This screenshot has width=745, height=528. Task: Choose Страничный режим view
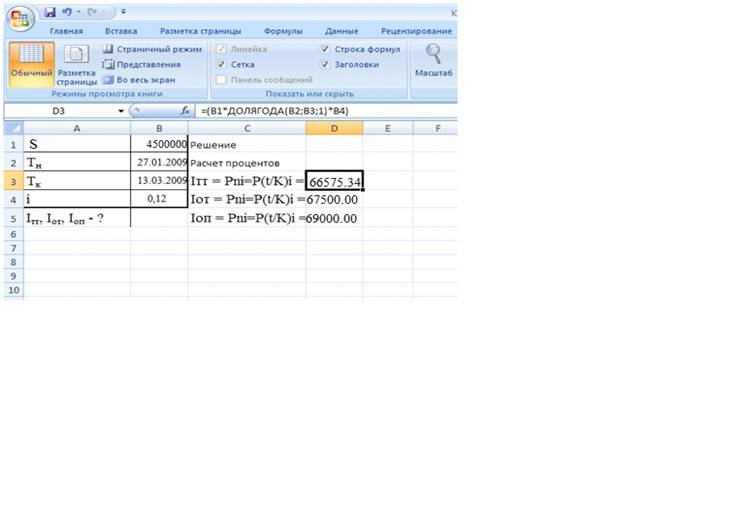pos(153,49)
